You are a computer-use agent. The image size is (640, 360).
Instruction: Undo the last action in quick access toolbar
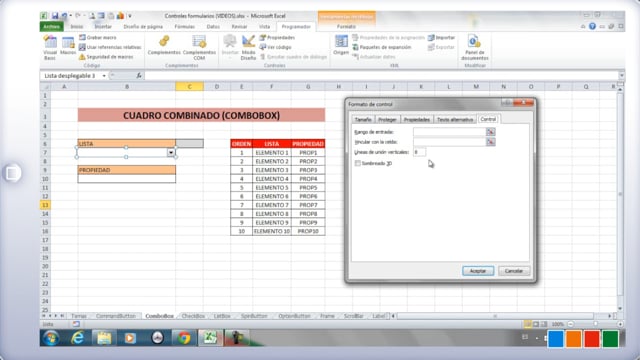coord(64,16)
